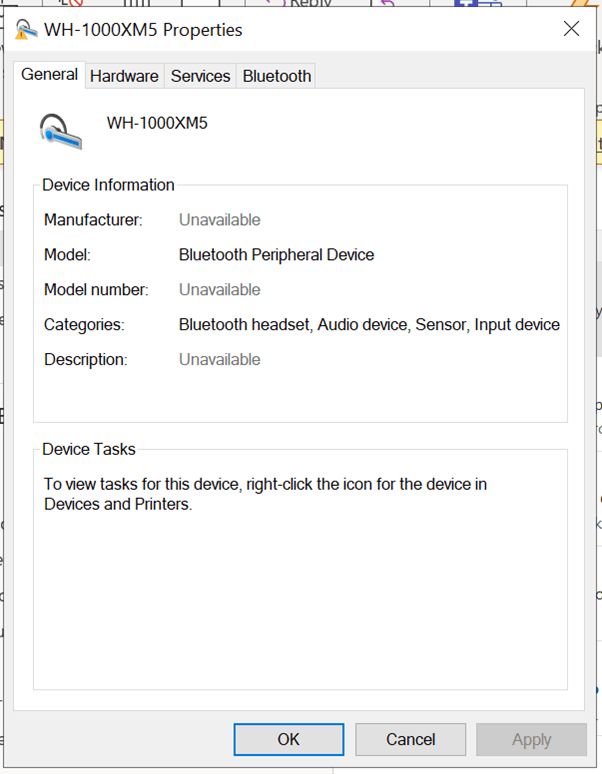Click the 'Model:' label
602x774 pixels.
(68, 255)
